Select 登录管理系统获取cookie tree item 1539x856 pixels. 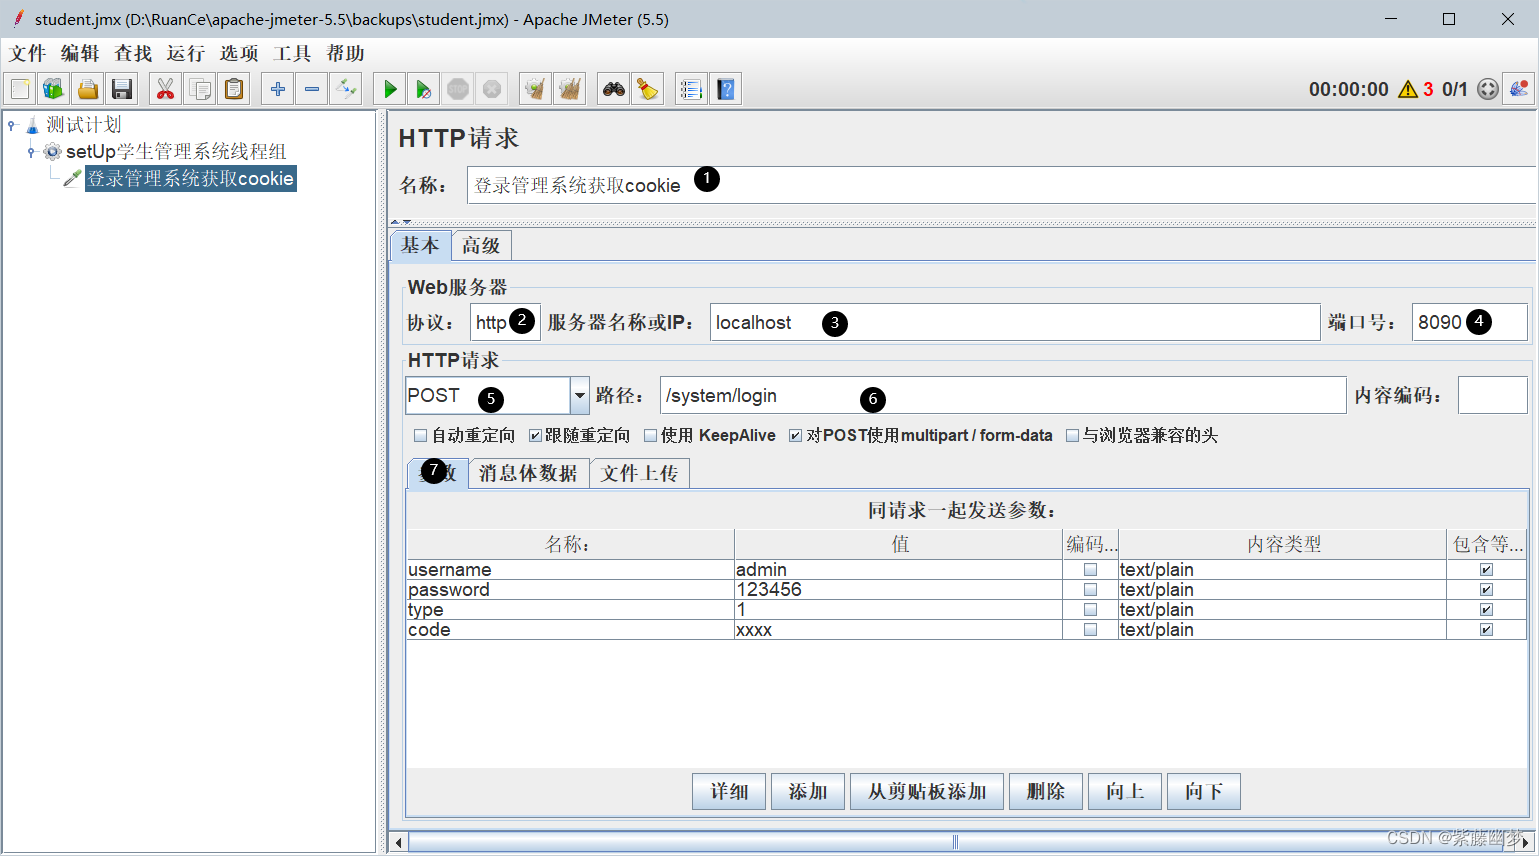[x=190, y=178]
